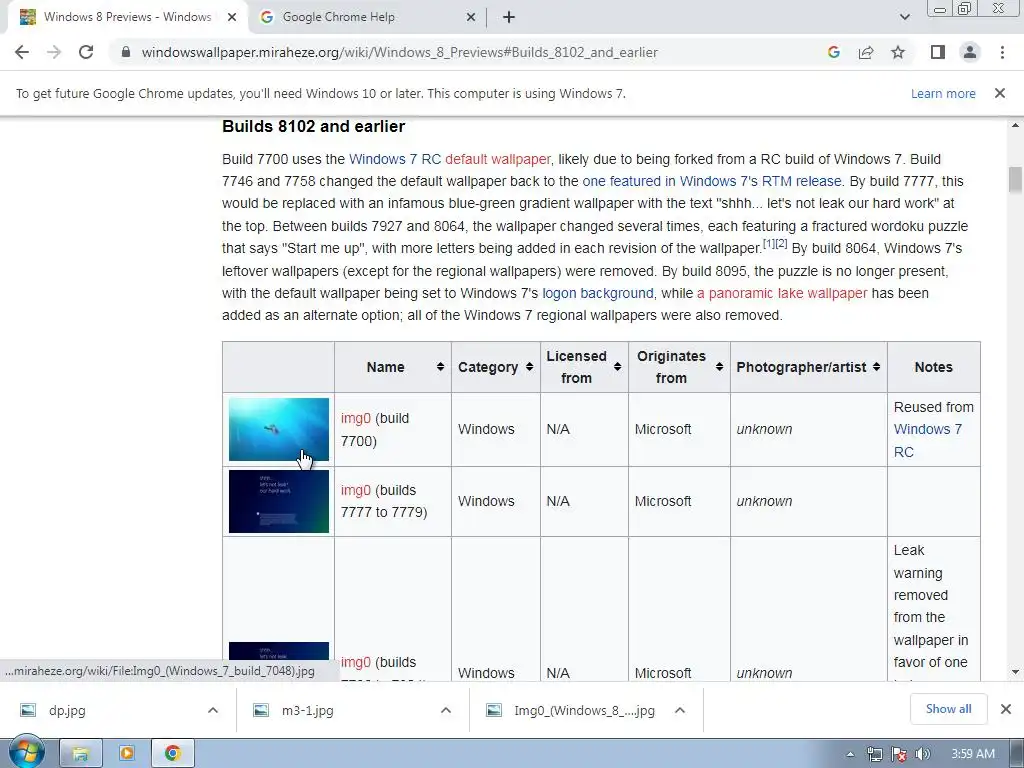Screen dimensions: 1024x768
Task: Open the network tray icon
Action: (874, 754)
